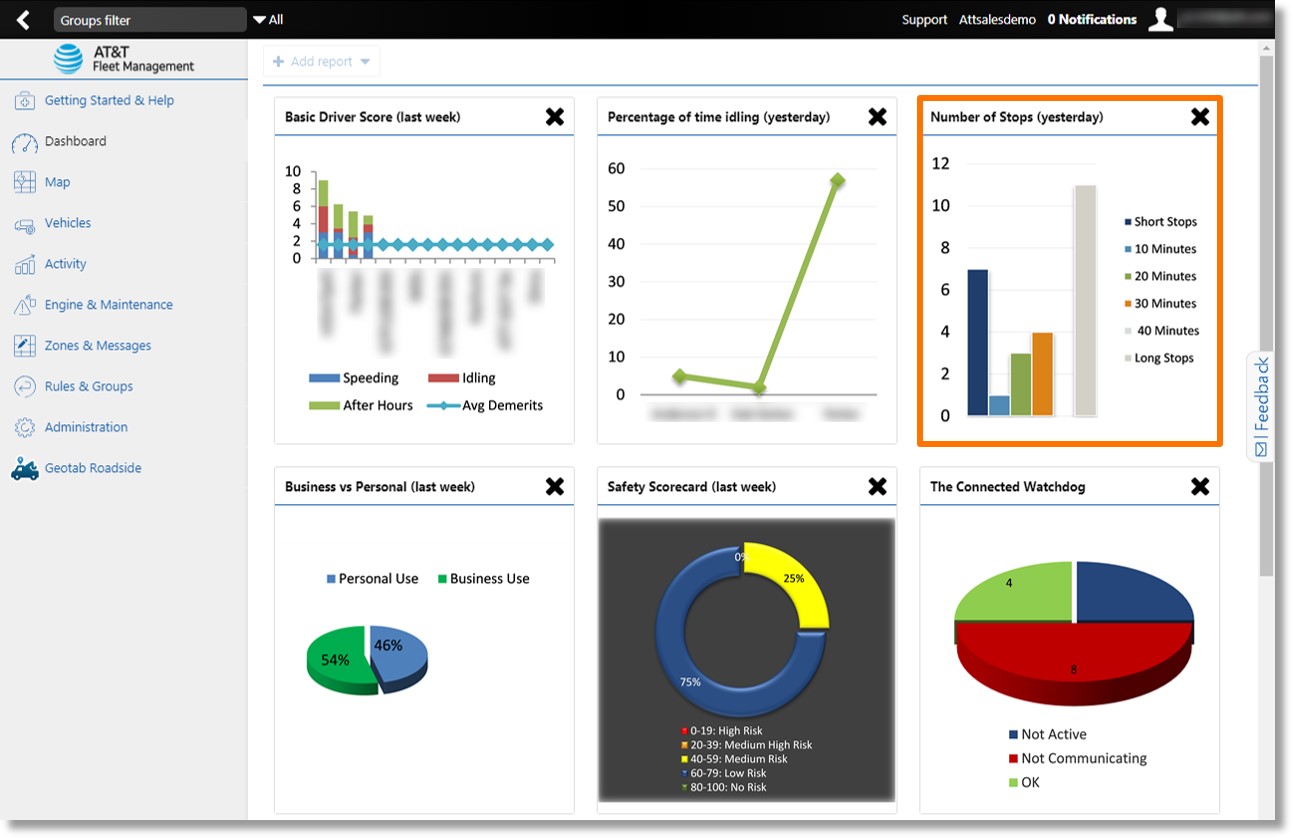Click the user profile avatar icon

pos(1160,18)
